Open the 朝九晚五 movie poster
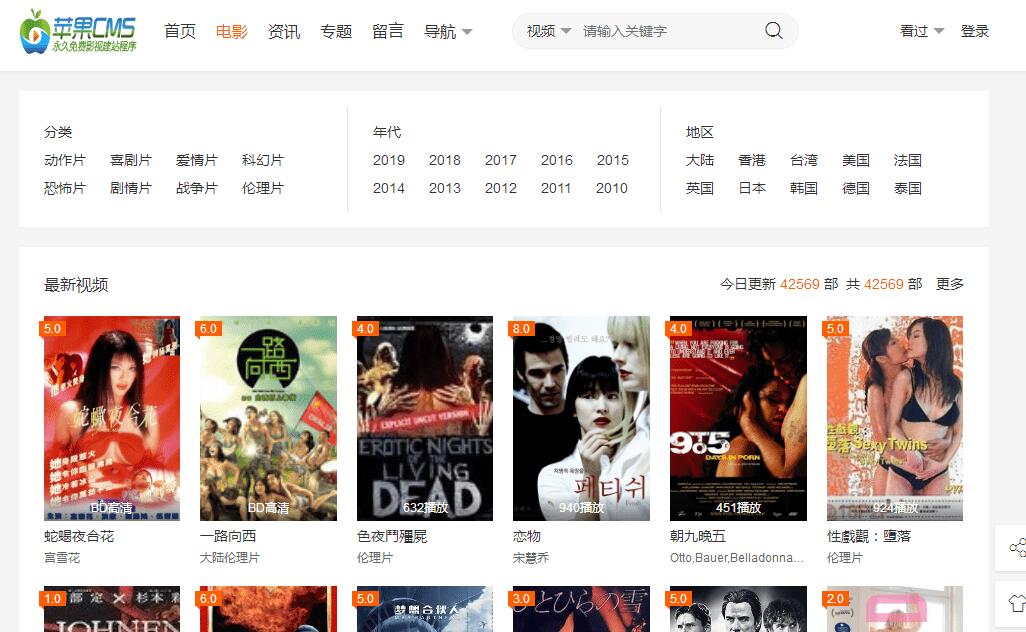The image size is (1026, 632). [738, 418]
